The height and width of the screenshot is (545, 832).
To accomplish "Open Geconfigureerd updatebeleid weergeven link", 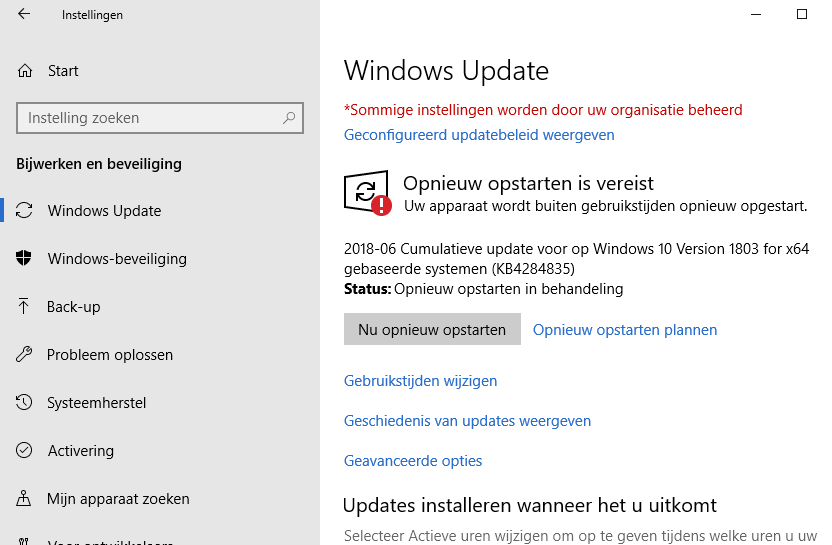I will click(479, 135).
